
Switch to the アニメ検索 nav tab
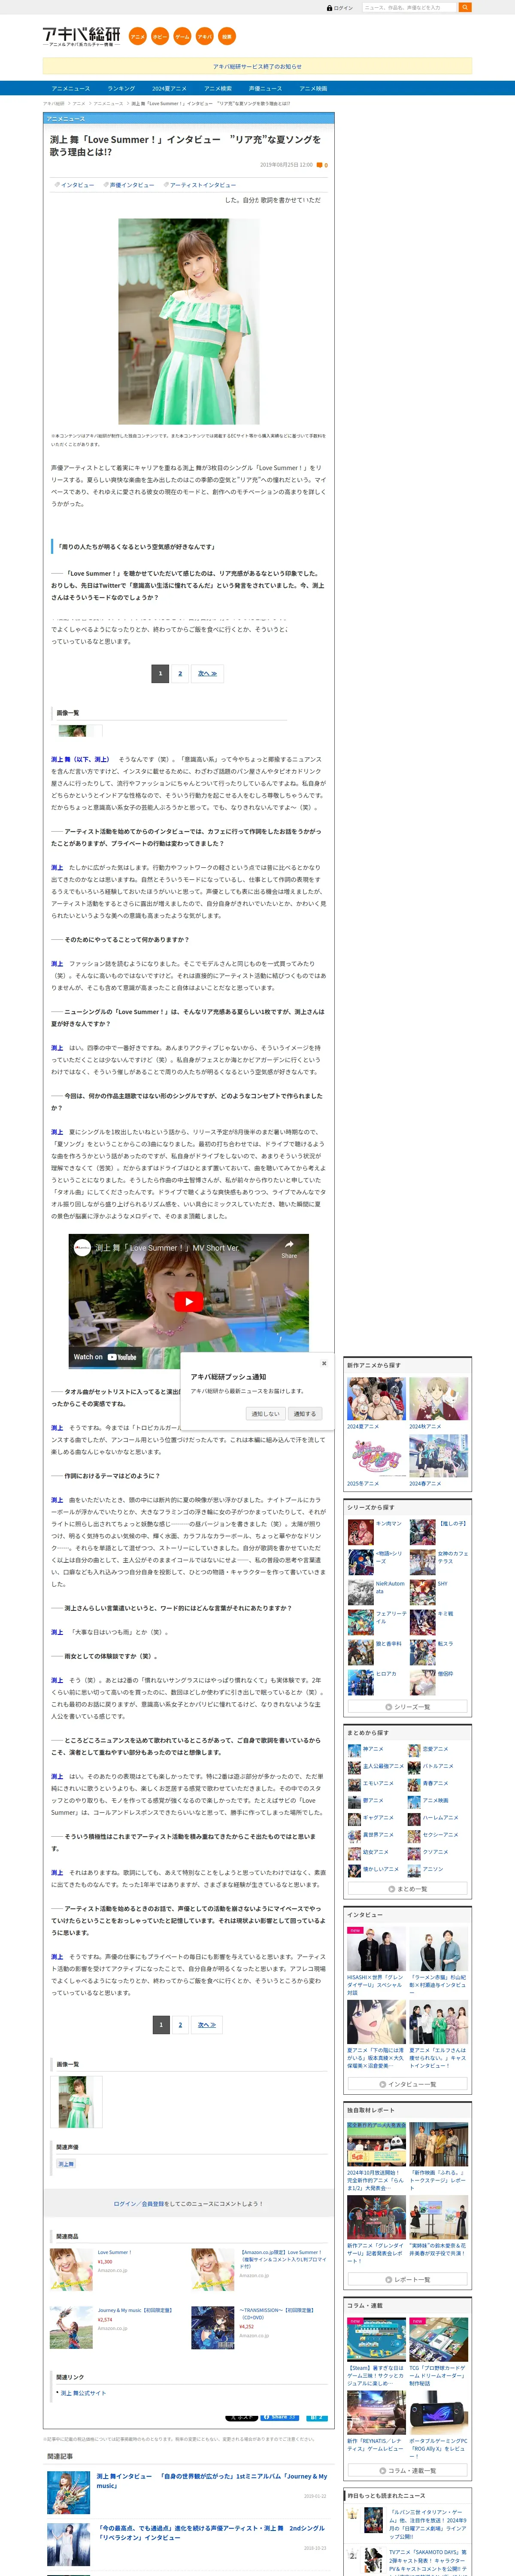click(x=218, y=88)
